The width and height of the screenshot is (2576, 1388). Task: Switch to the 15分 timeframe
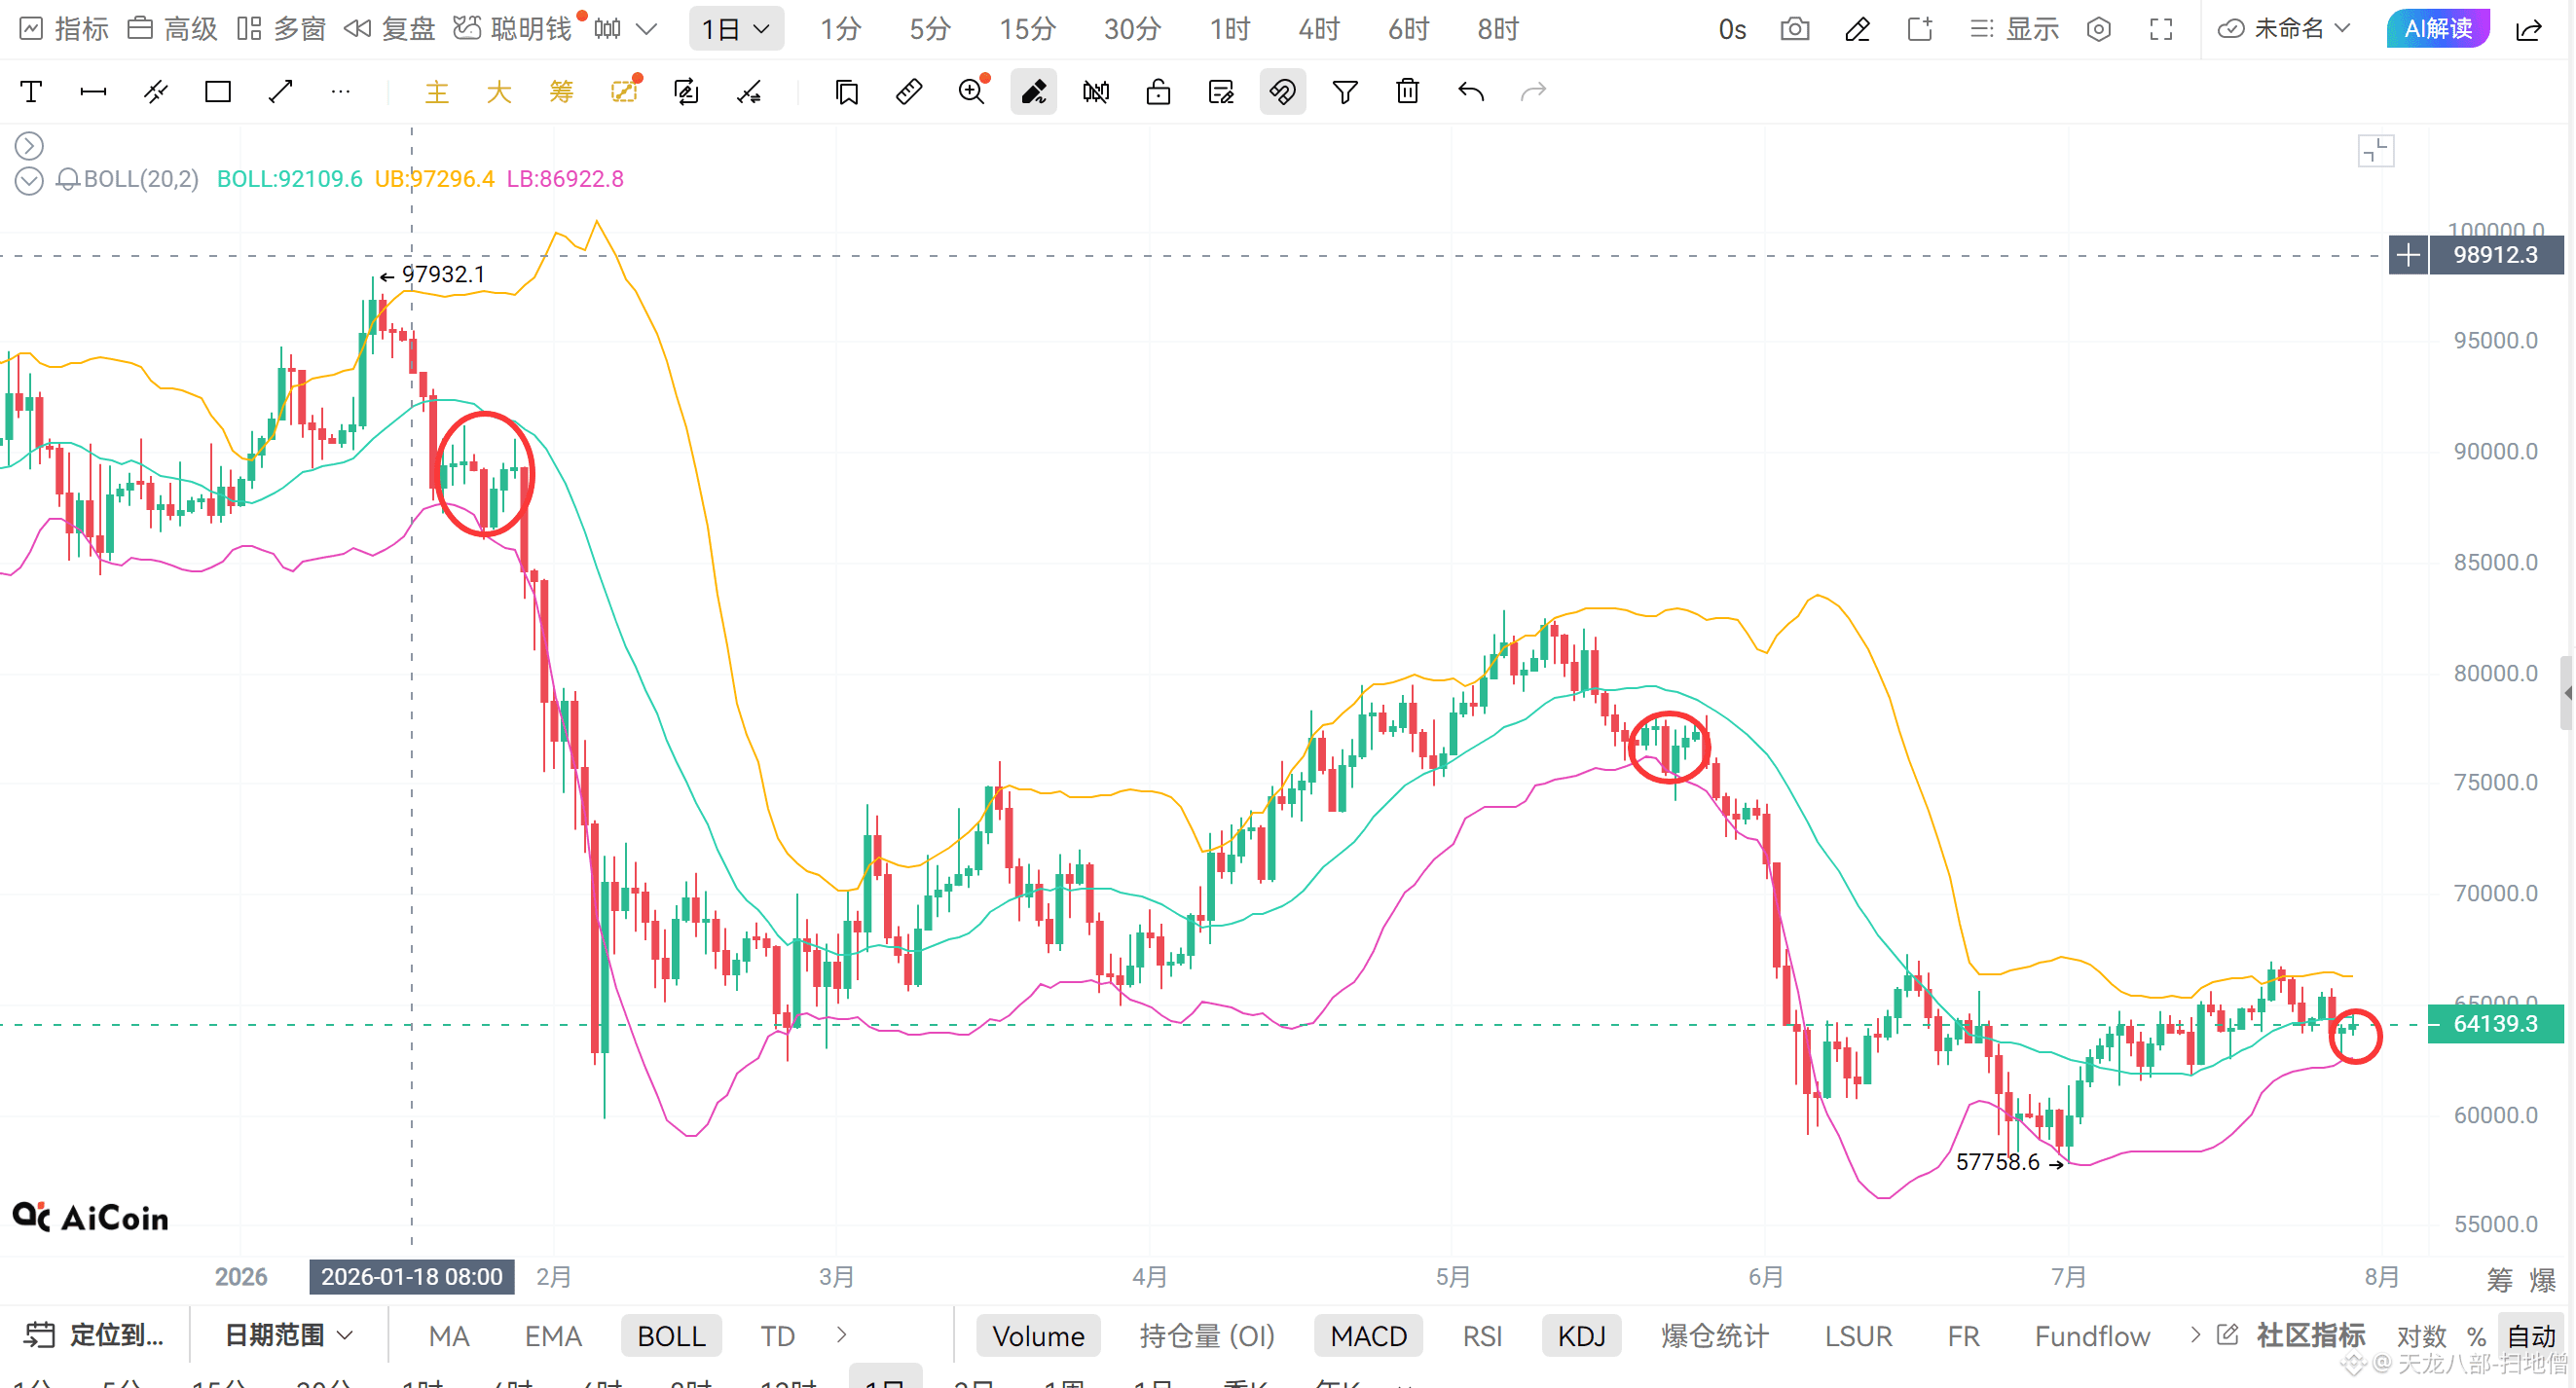coord(1027,29)
